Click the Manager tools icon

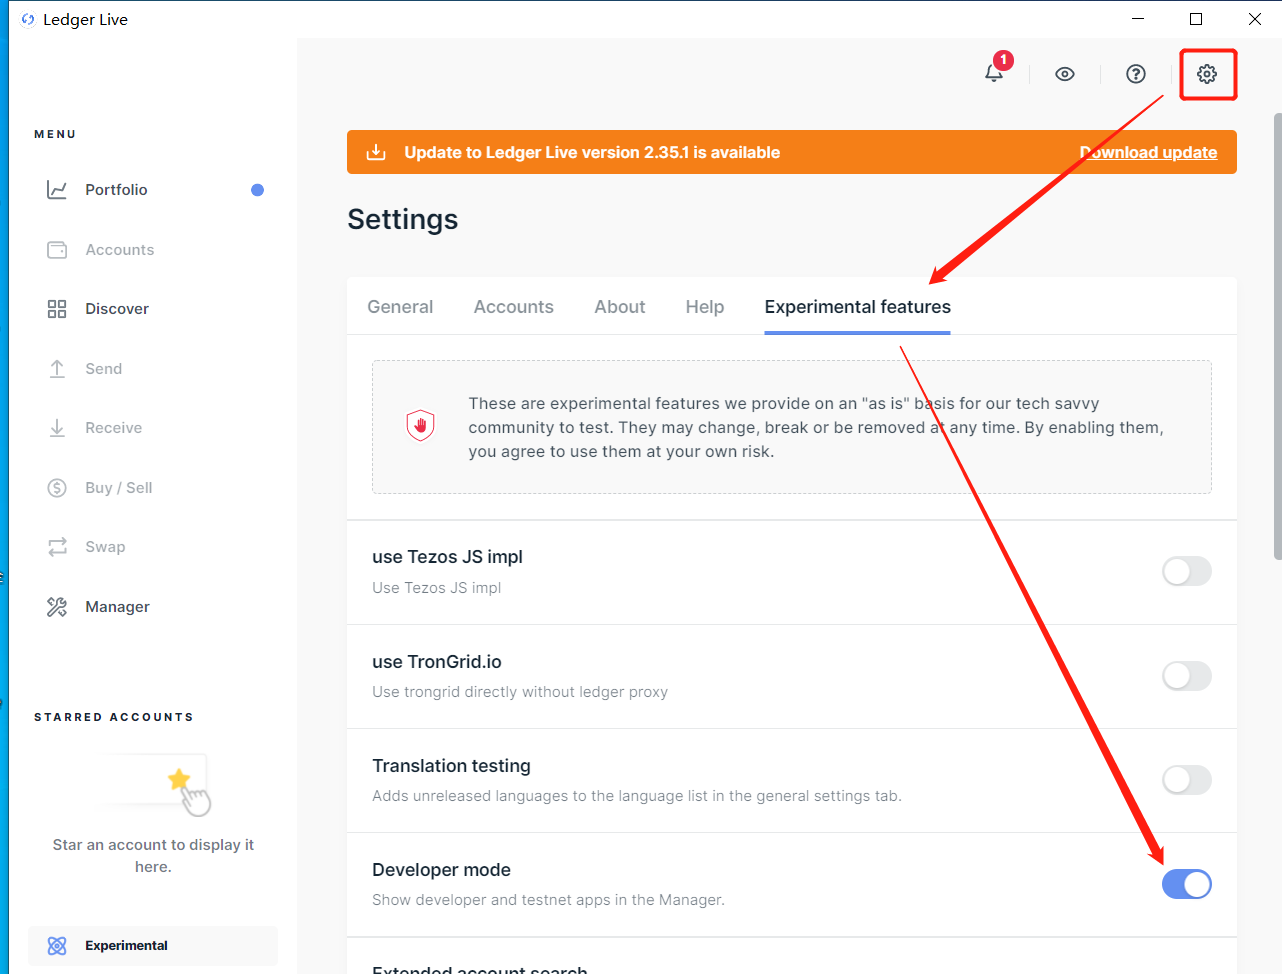tap(57, 607)
